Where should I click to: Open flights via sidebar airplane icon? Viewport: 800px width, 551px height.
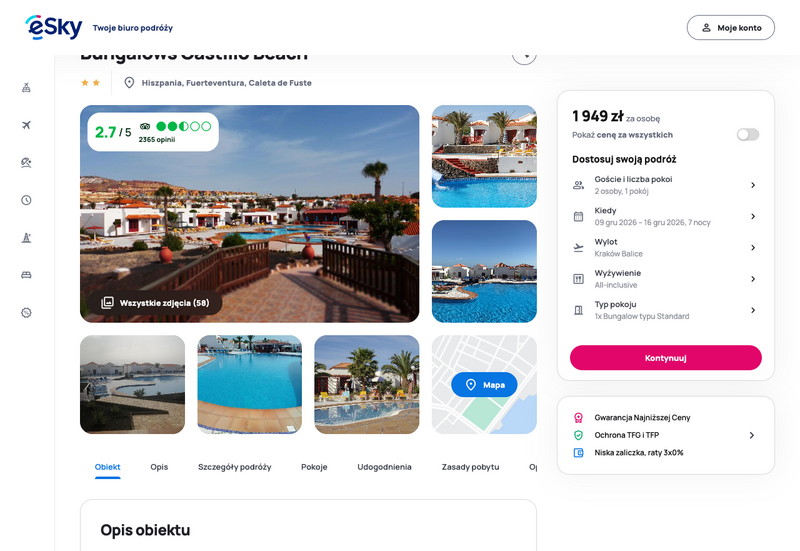27,125
